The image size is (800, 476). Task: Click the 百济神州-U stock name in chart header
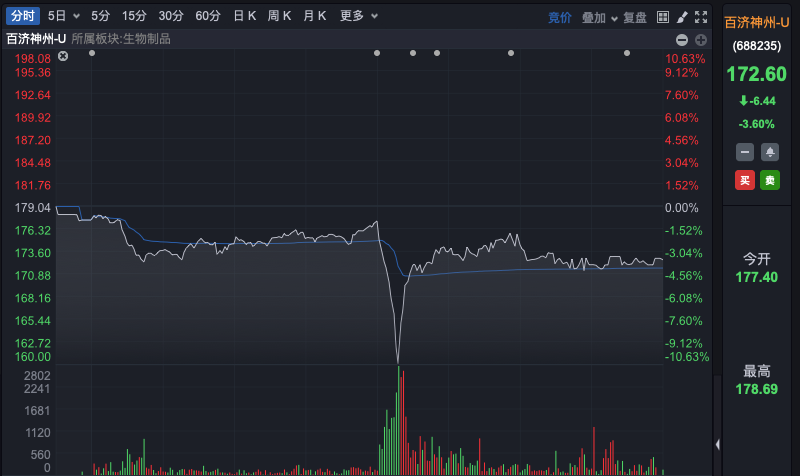[x=36, y=39]
